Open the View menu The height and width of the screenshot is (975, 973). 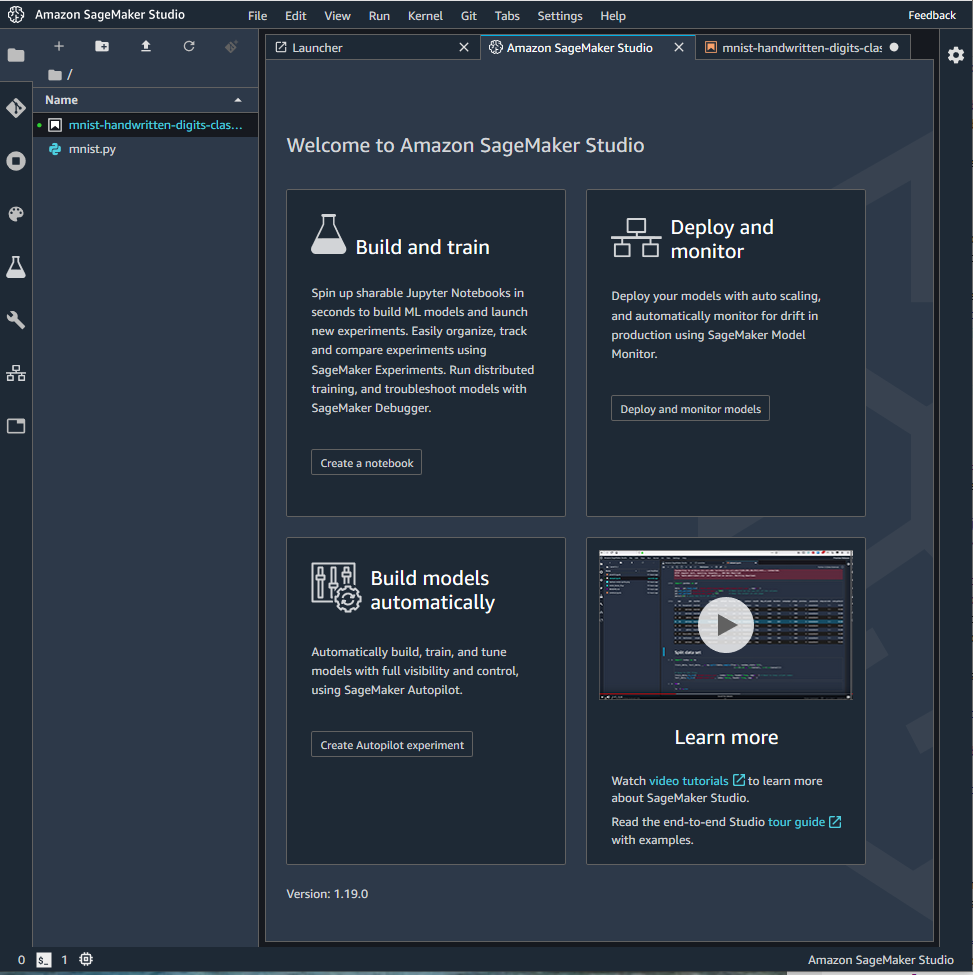tap(338, 16)
